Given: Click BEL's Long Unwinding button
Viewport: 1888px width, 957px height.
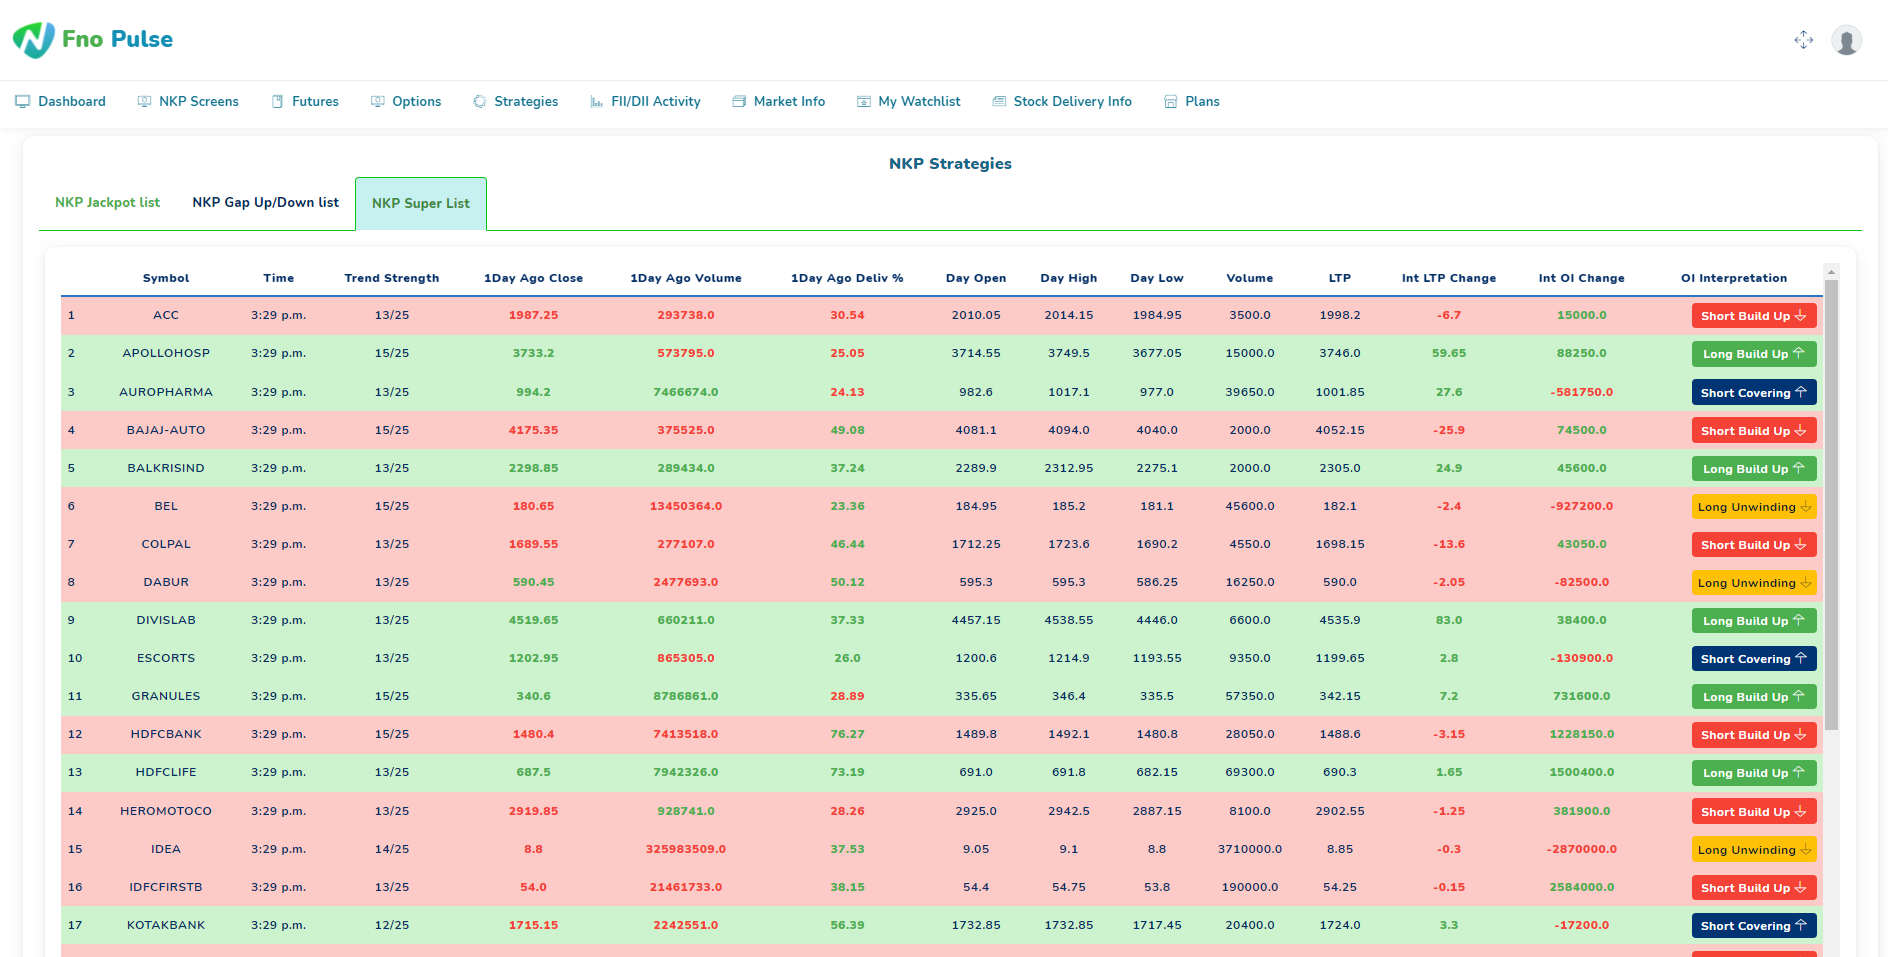Looking at the screenshot, I should 1753,507.
